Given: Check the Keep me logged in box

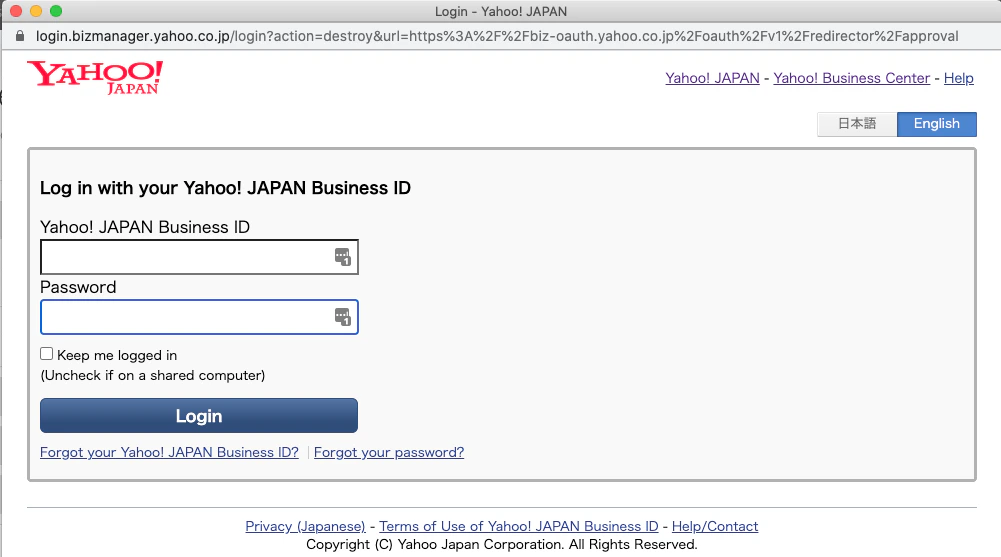Looking at the screenshot, I should pos(47,354).
